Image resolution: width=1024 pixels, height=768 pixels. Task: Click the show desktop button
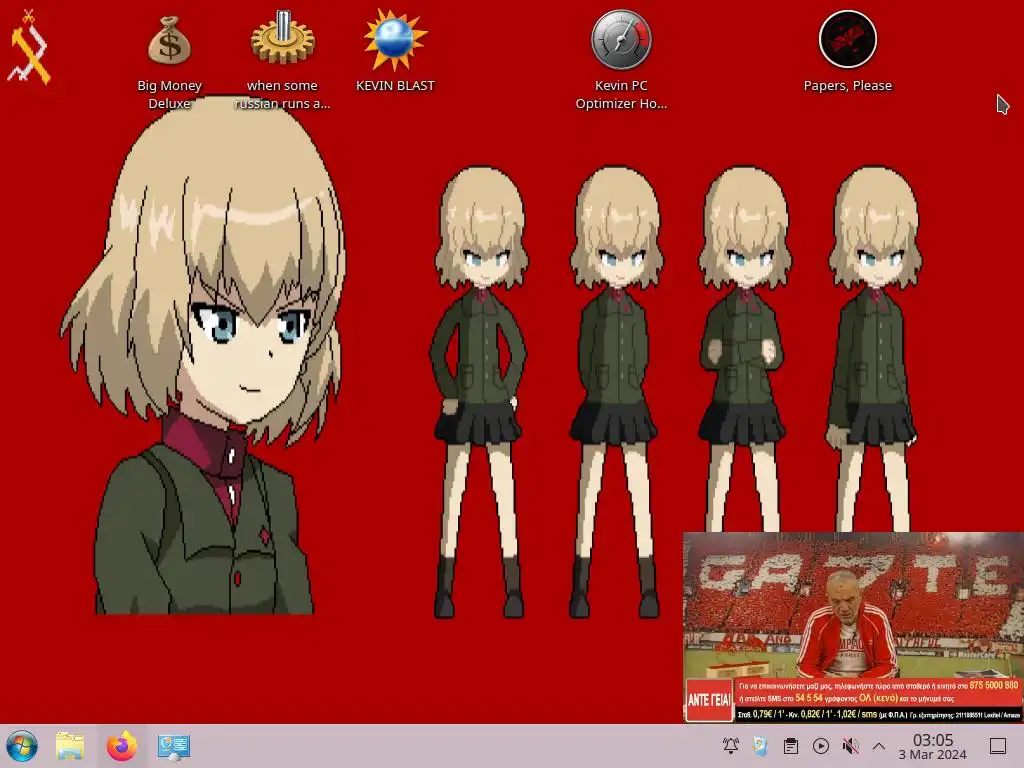point(998,746)
